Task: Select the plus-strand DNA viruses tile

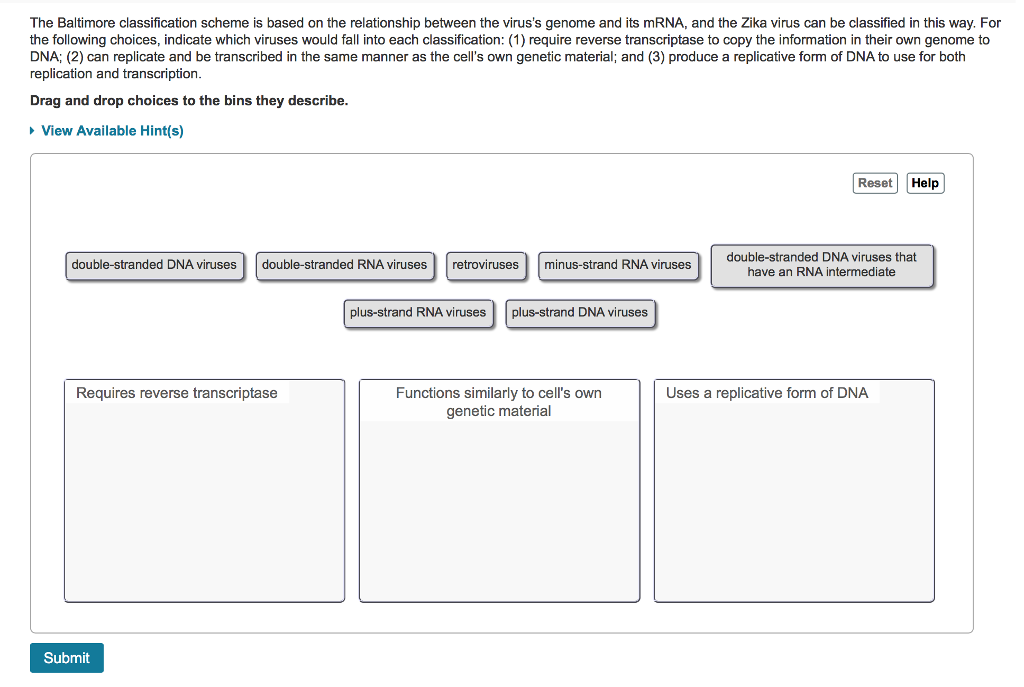Action: (580, 312)
